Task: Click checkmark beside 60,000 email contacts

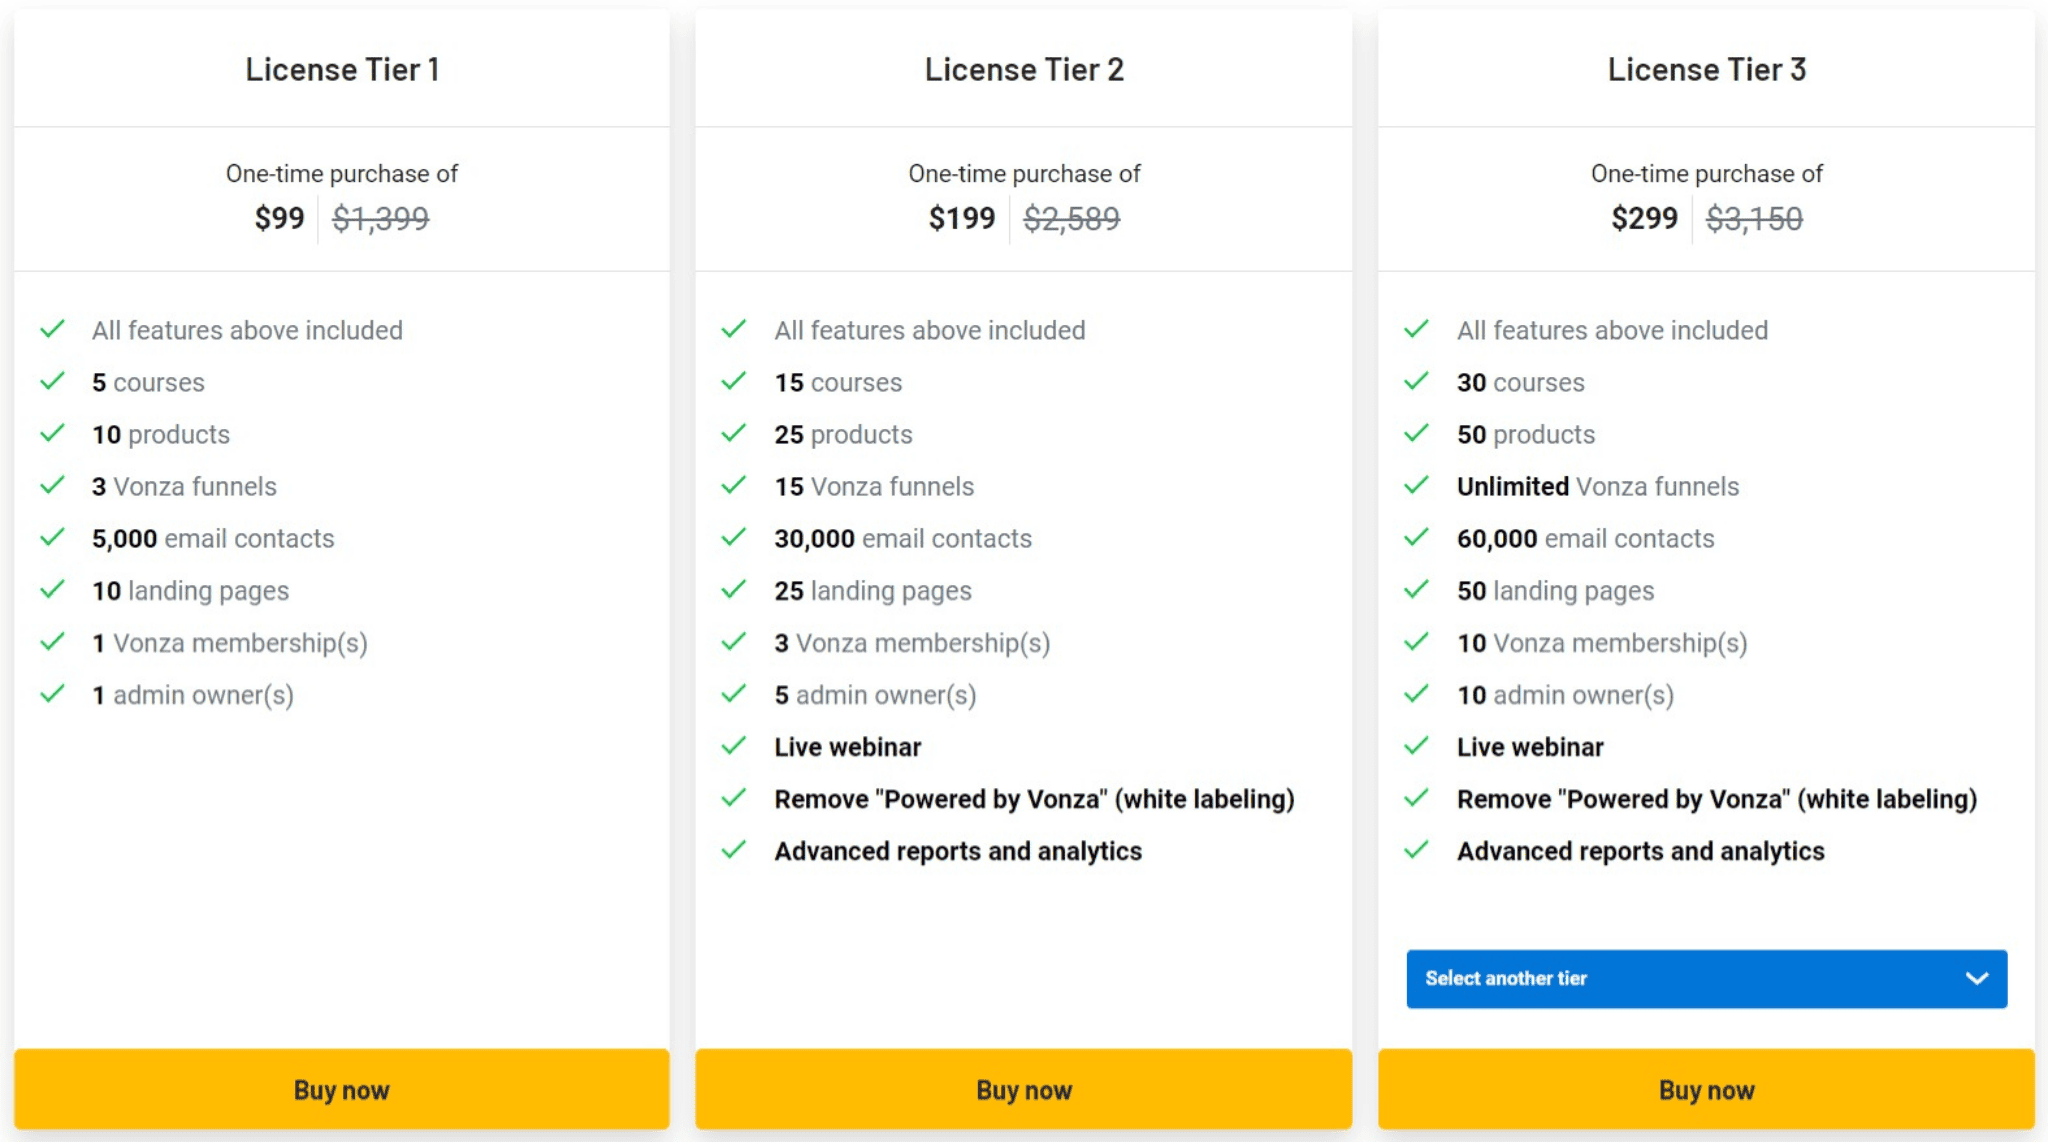Action: point(1416,537)
